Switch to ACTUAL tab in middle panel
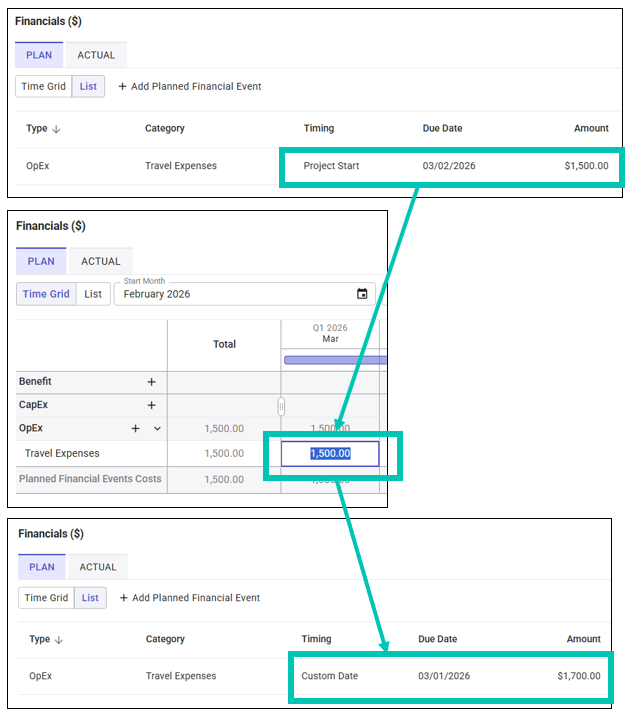 (x=100, y=262)
